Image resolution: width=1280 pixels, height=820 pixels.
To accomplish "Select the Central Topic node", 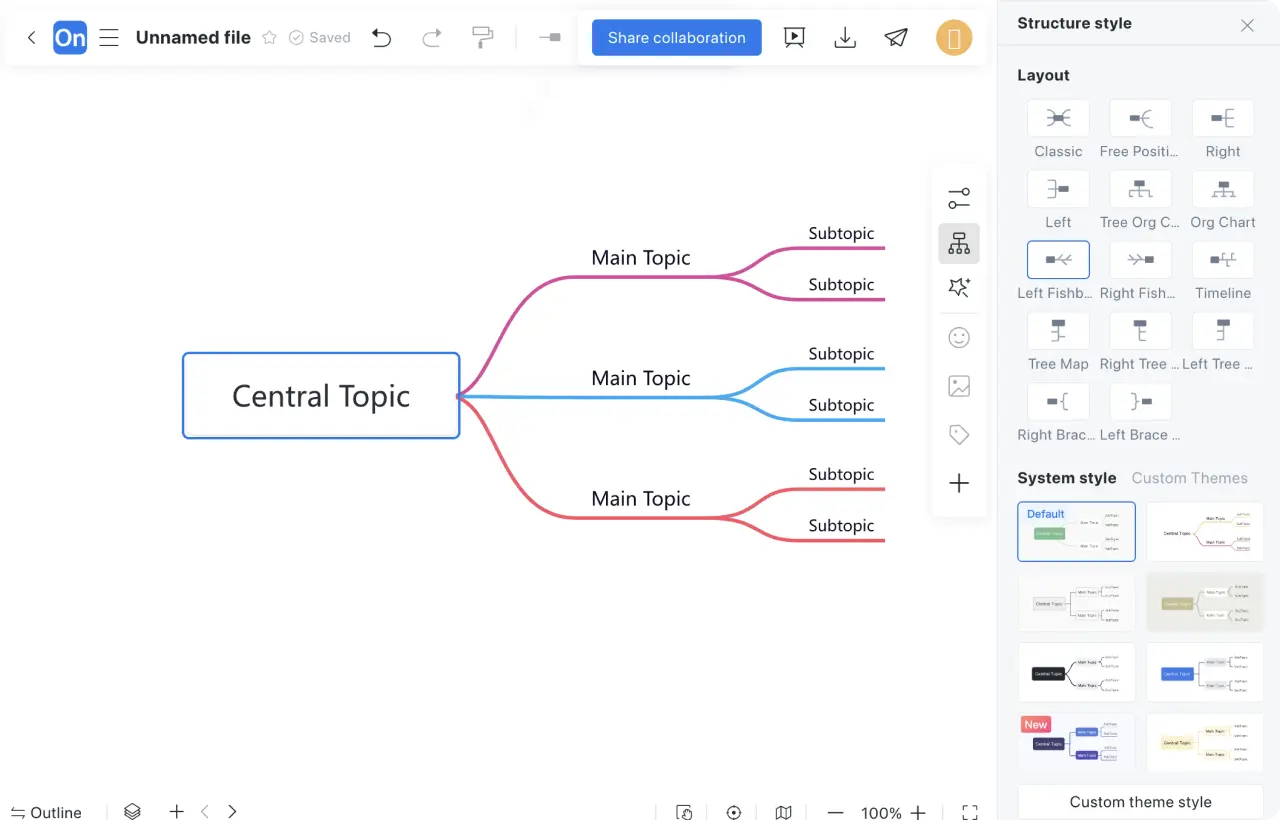I will point(321,396).
